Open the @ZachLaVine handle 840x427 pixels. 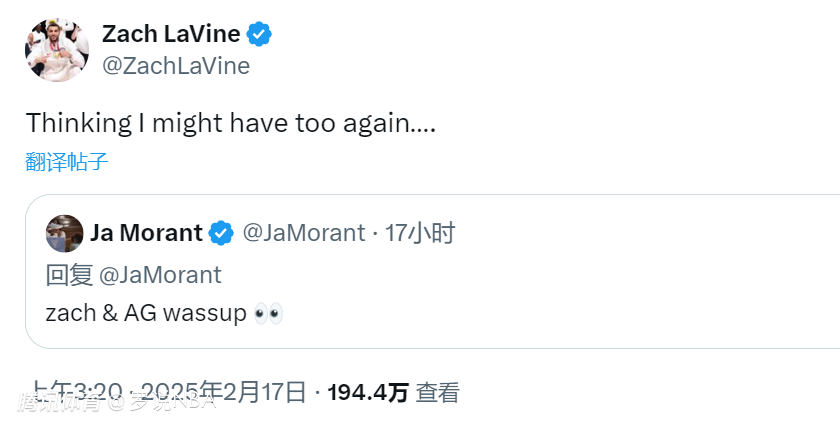pyautogui.click(x=176, y=66)
